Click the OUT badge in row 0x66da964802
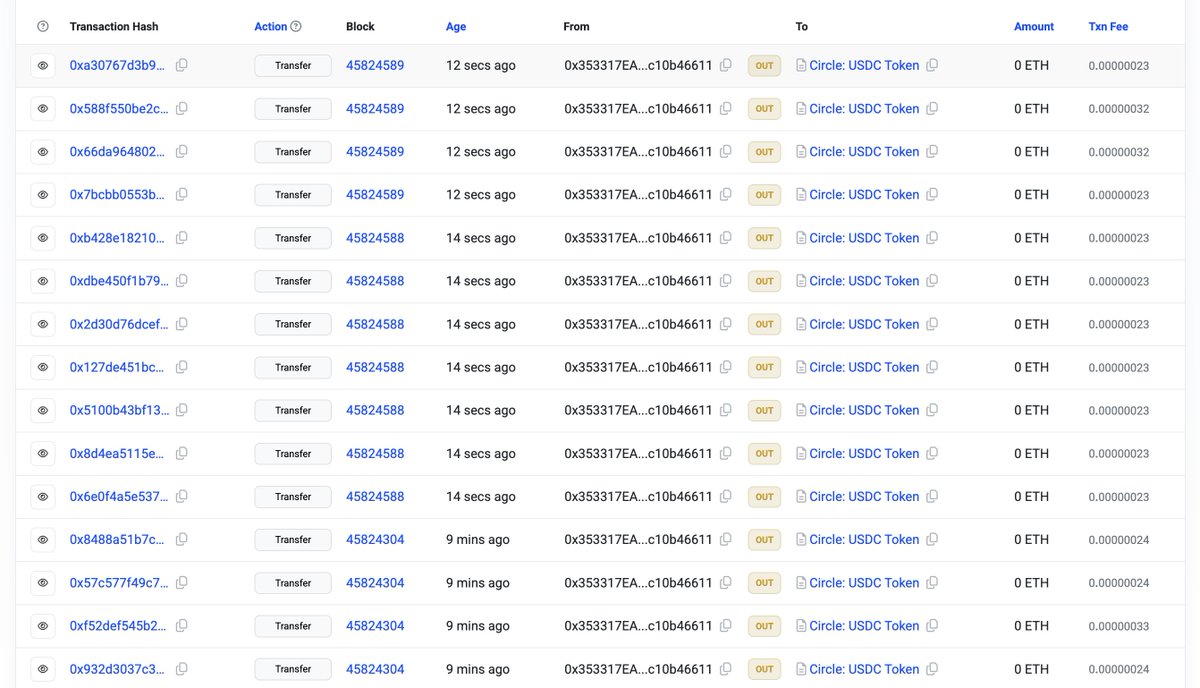The width and height of the screenshot is (1200, 688). click(x=764, y=151)
